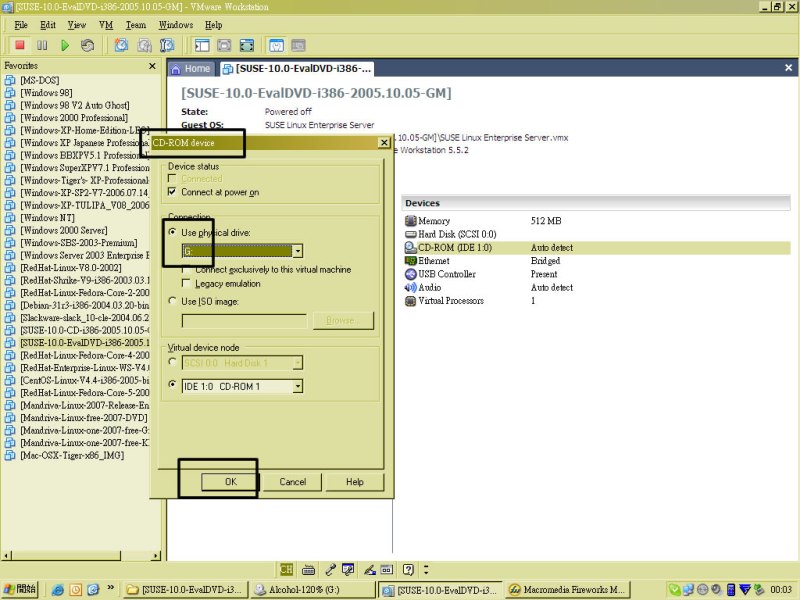Viewport: 800px width, 600px height.
Task: Click the ISO image path input field
Action: (244, 320)
